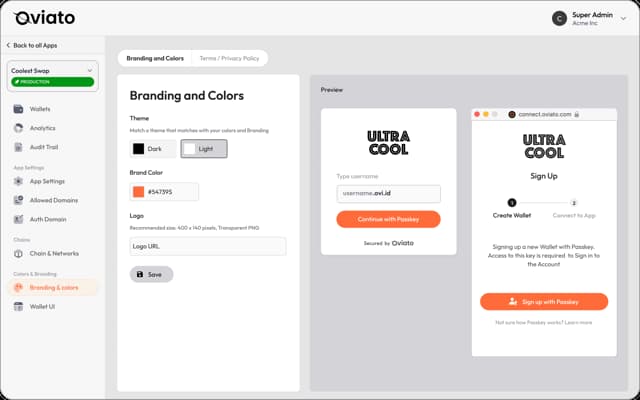Switch to Terms / Privacy Policy tab
Image resolution: width=640 pixels, height=400 pixels.
[x=229, y=58]
